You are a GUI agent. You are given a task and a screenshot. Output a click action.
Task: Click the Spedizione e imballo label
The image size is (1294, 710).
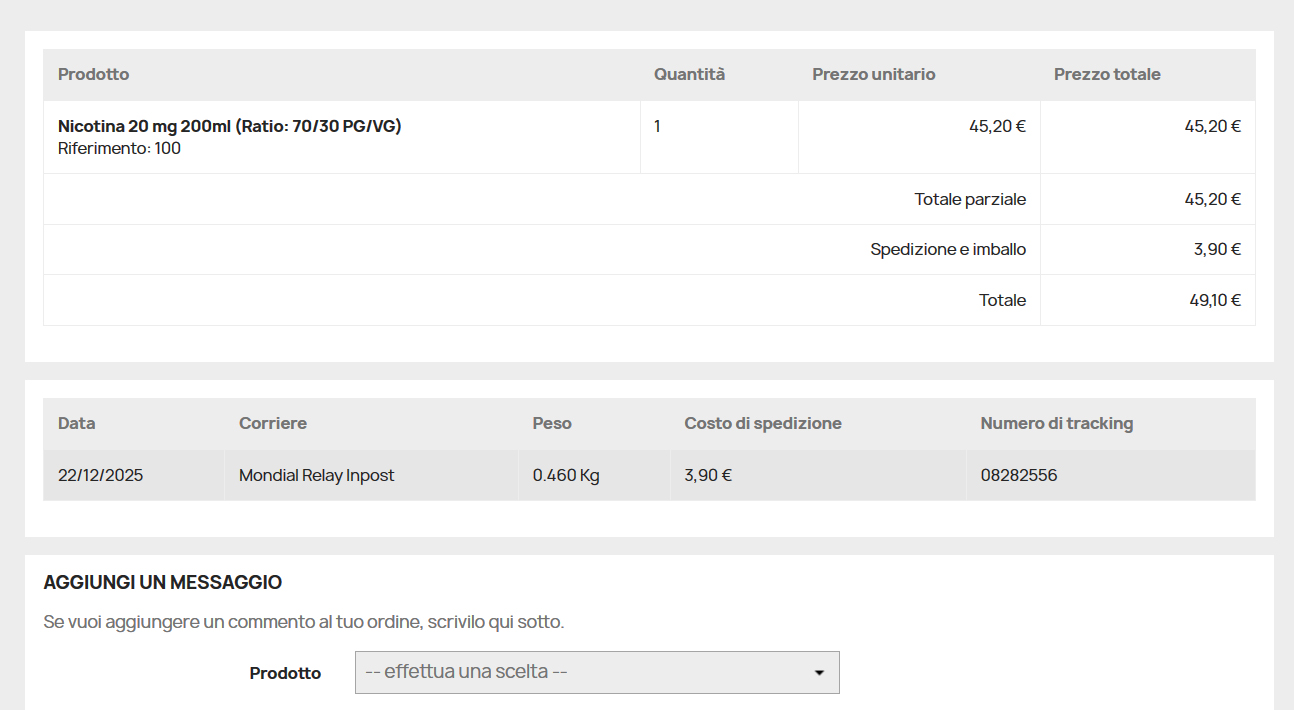tap(948, 249)
